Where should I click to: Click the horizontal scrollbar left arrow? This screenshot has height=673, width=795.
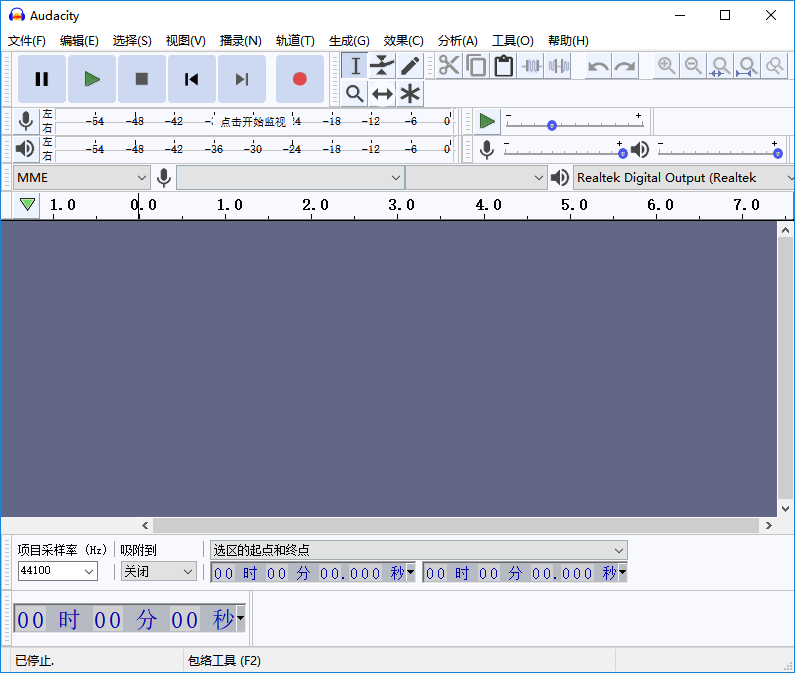(x=145, y=525)
